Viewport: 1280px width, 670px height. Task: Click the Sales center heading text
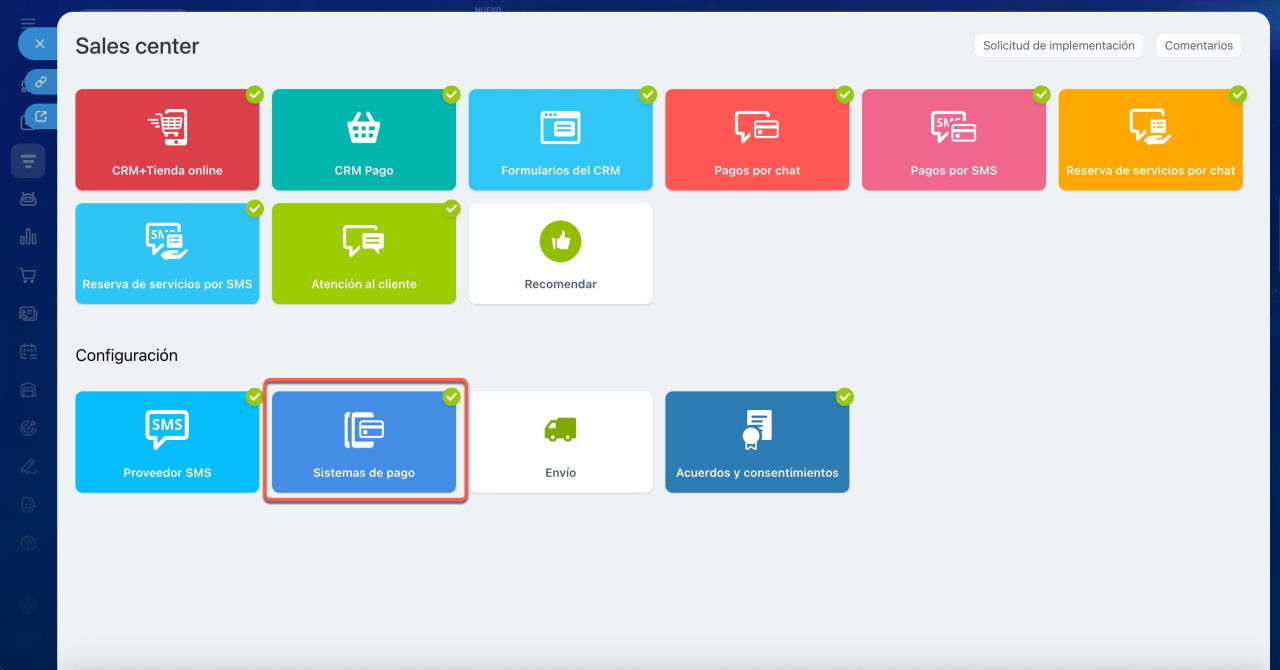point(137,45)
